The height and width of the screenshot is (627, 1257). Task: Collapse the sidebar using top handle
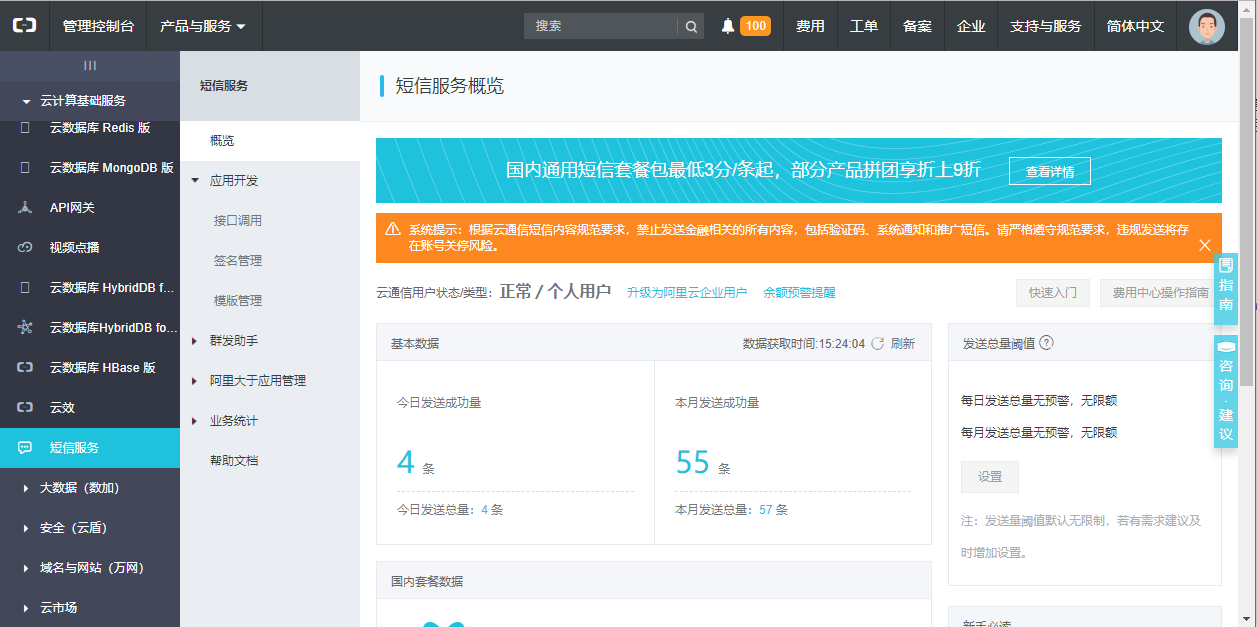[90, 65]
